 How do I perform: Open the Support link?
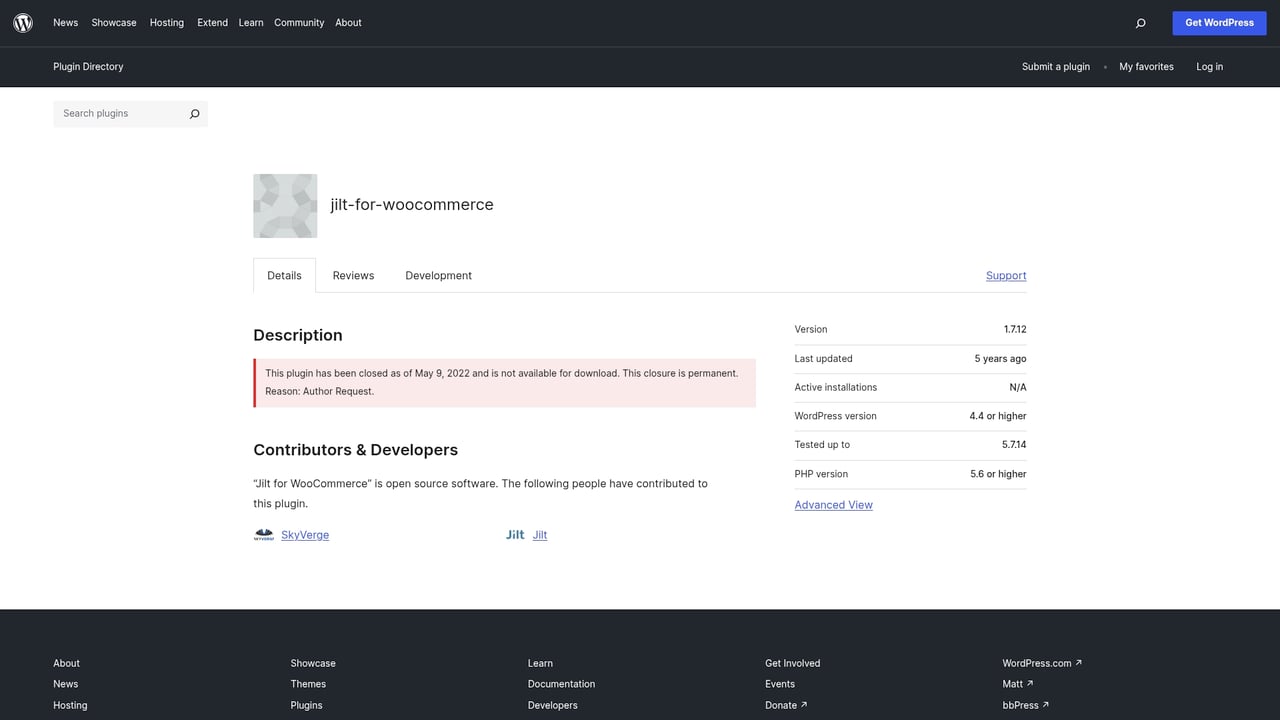click(1005, 275)
